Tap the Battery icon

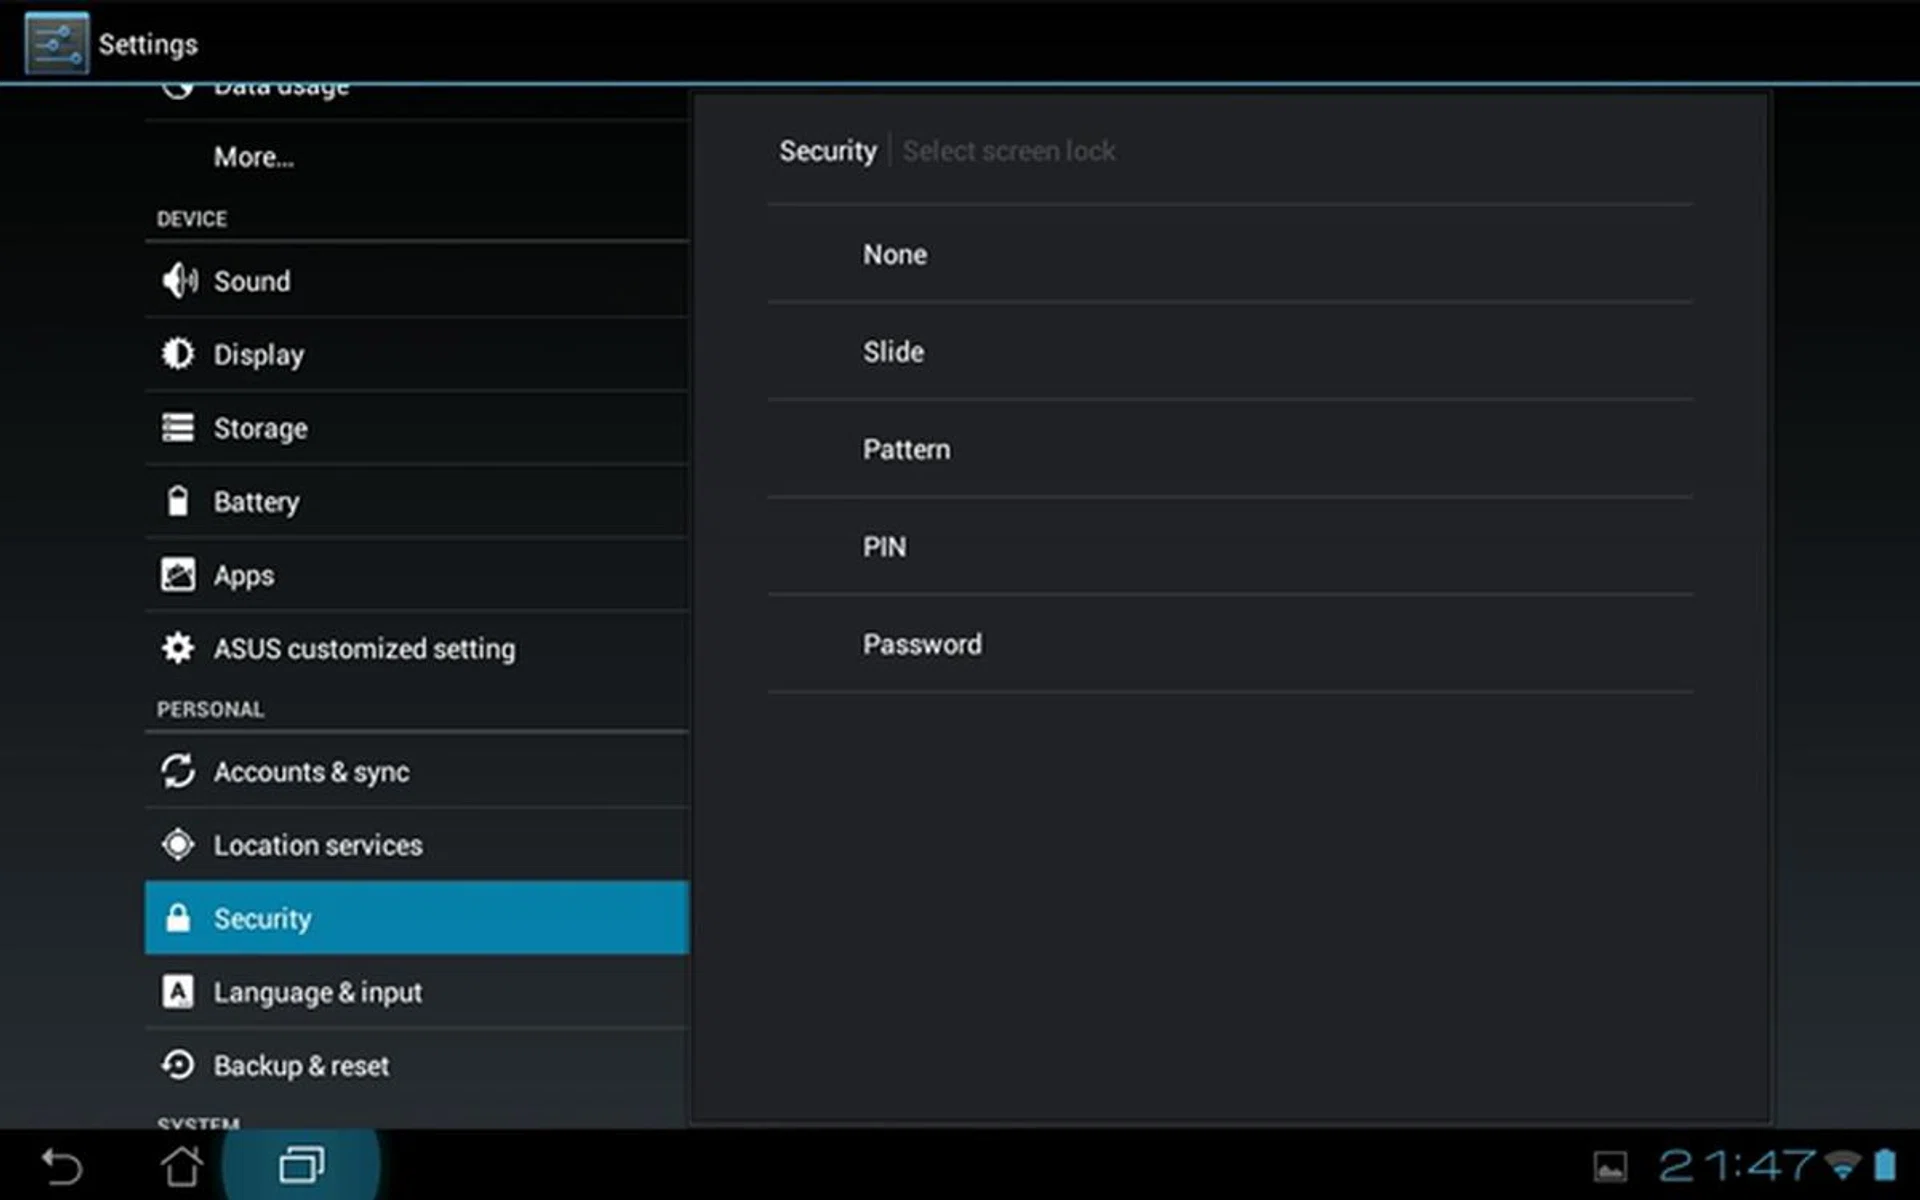(x=178, y=501)
